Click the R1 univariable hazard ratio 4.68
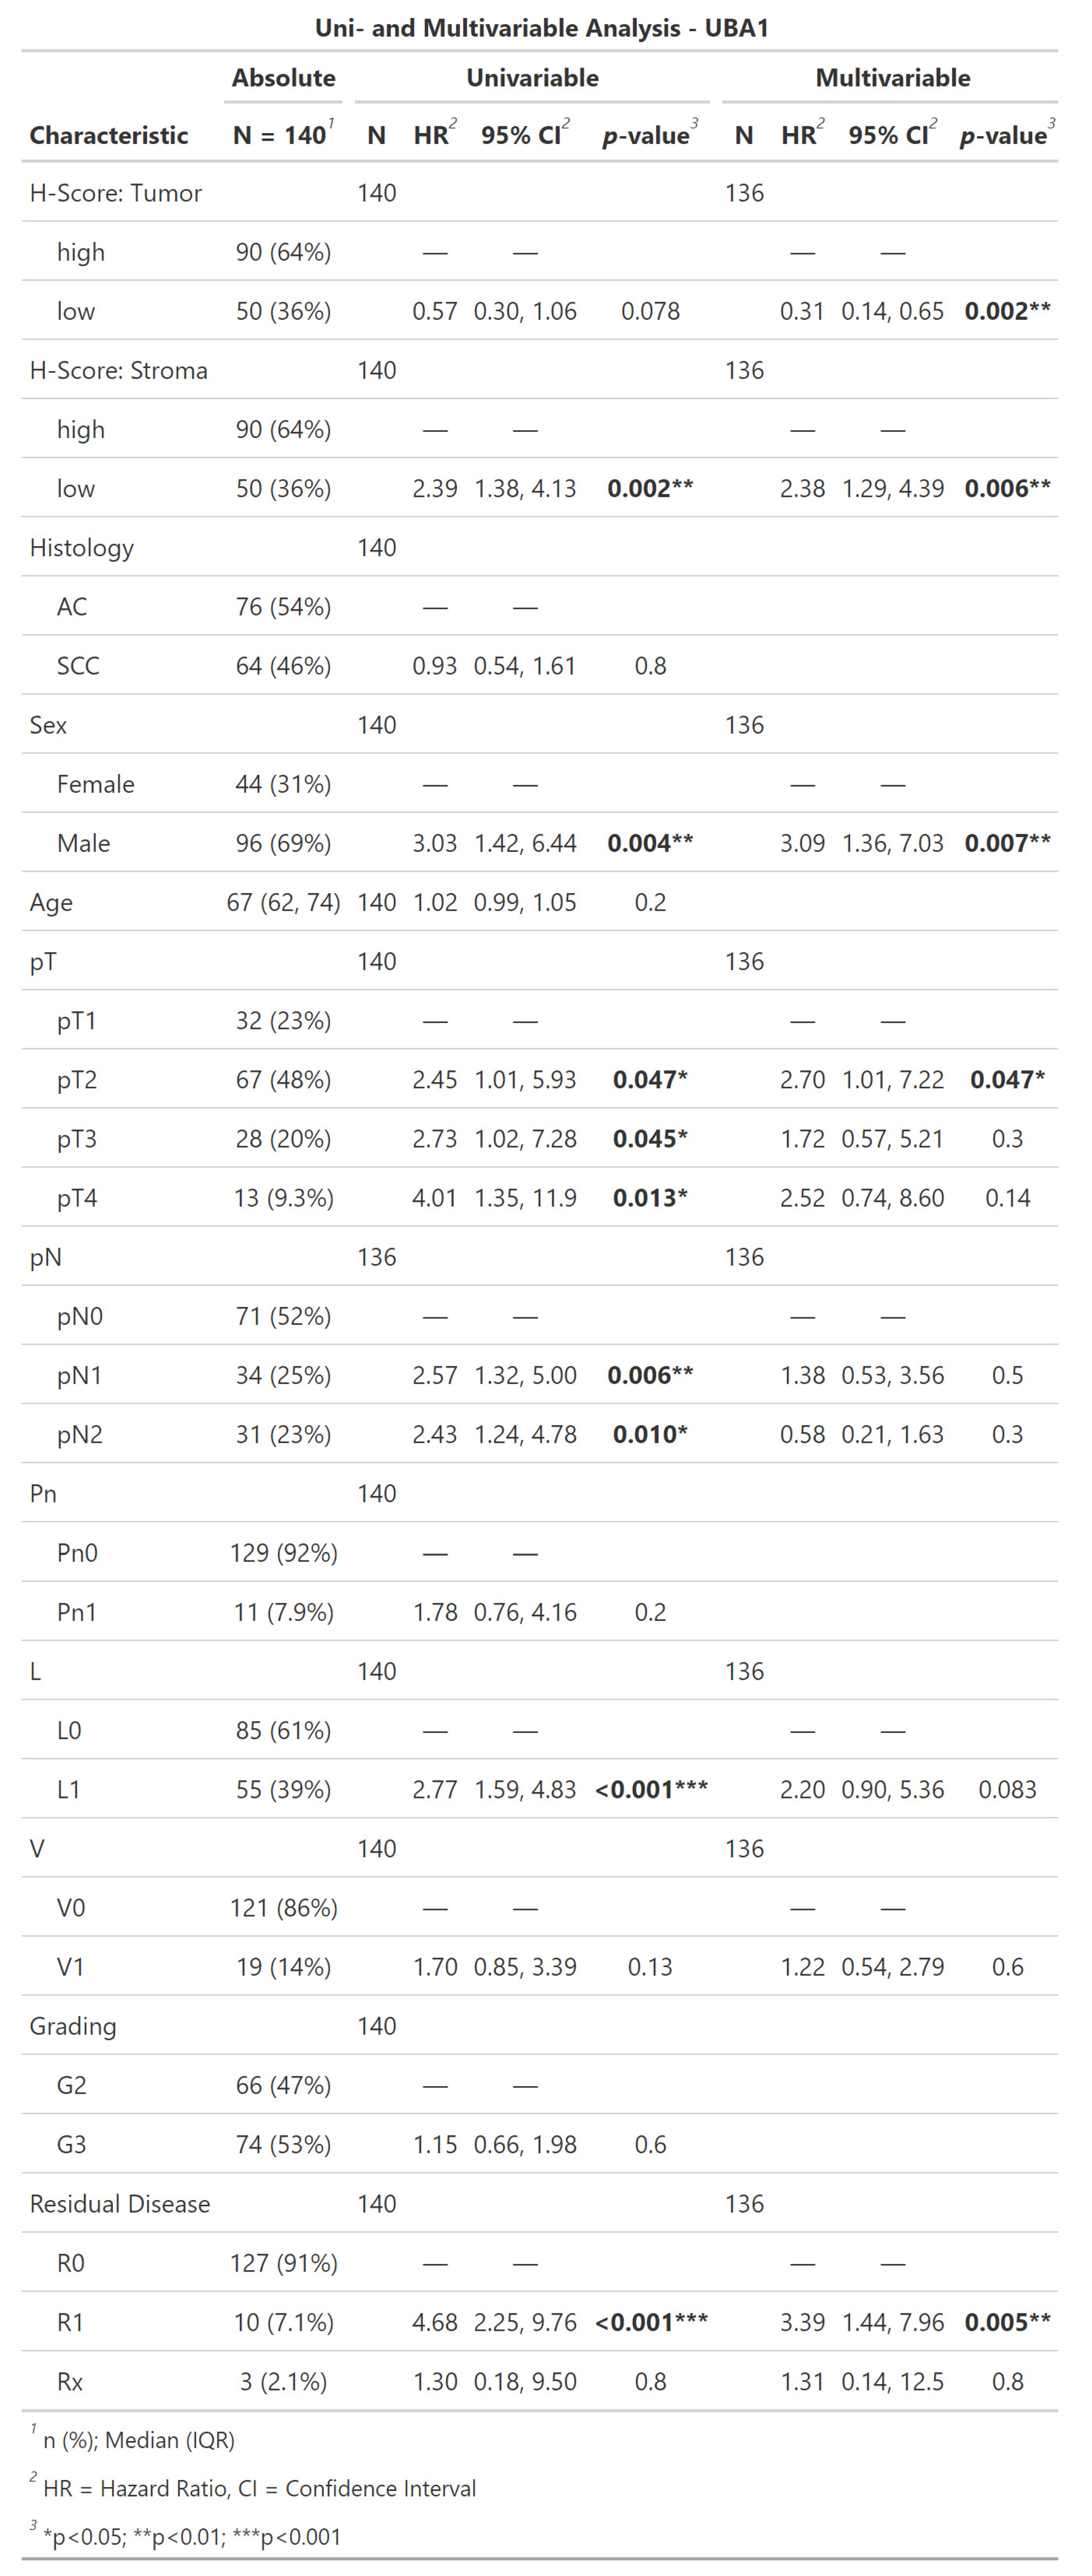Screen dimensions: 1092x2576 tap(435, 2322)
